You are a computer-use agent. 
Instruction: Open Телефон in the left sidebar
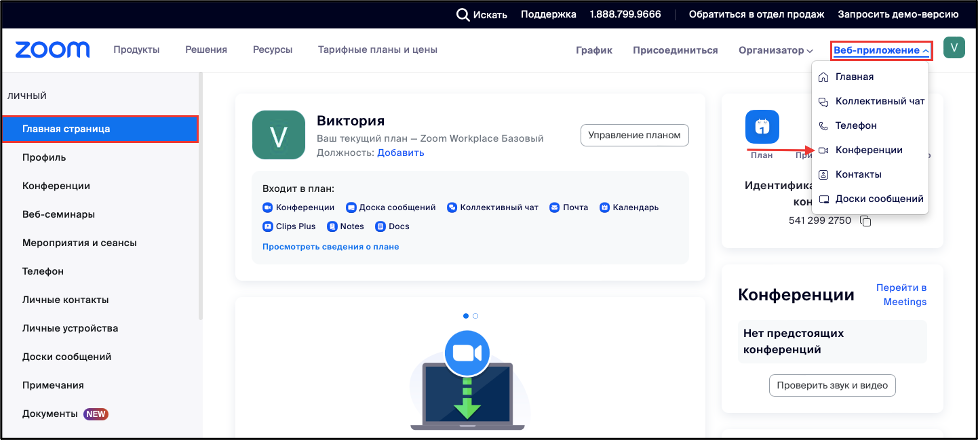pos(42,272)
